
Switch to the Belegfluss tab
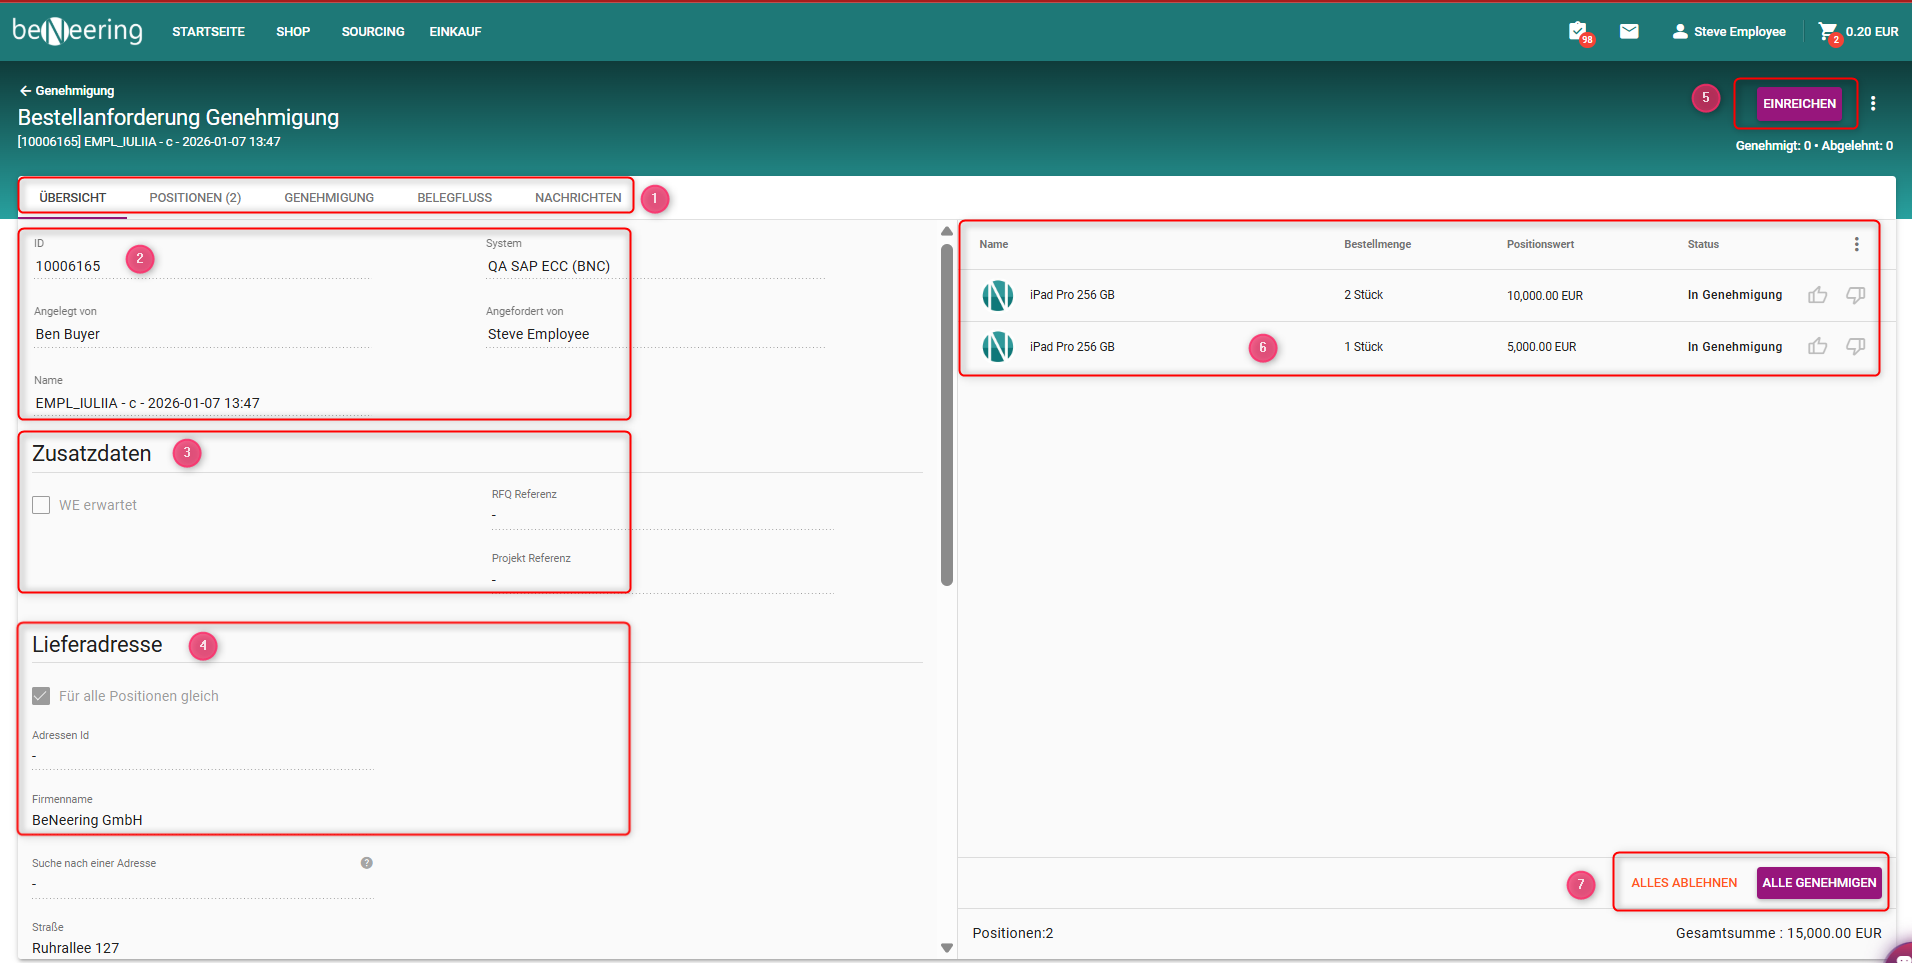point(454,198)
